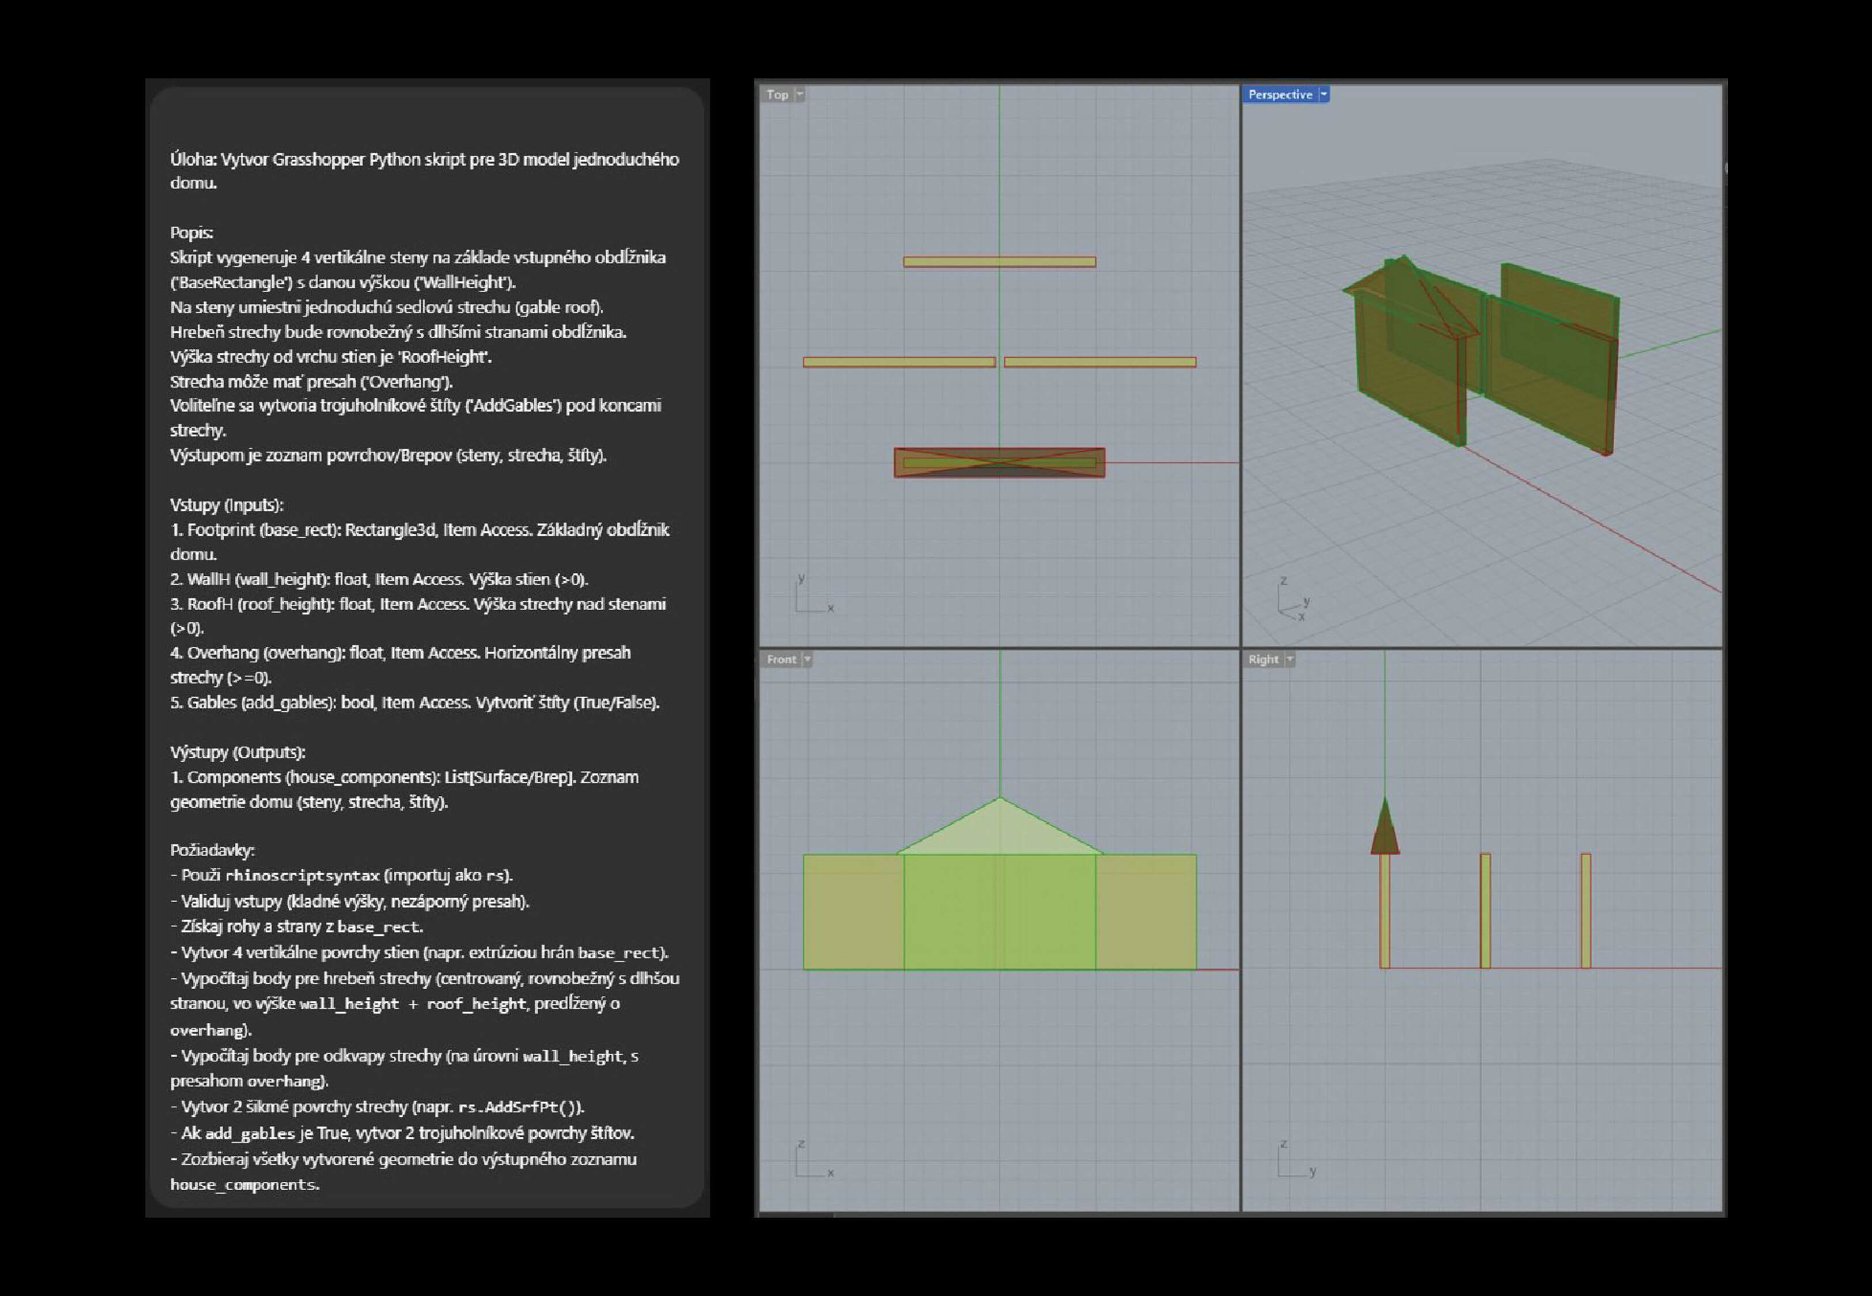Select the topmost wall bar in Top viewport
Image resolution: width=1872 pixels, height=1296 pixels.
click(999, 262)
